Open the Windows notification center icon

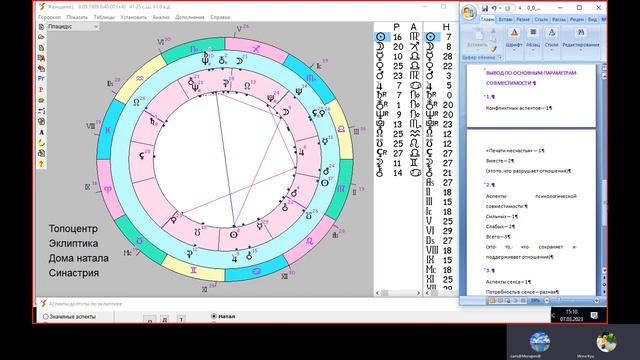click(x=594, y=315)
